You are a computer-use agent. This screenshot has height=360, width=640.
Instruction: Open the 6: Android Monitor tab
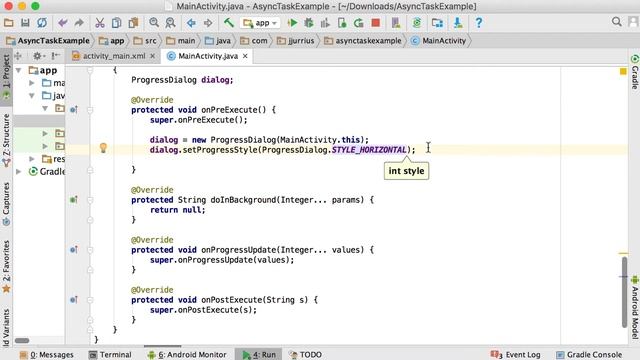187,355
